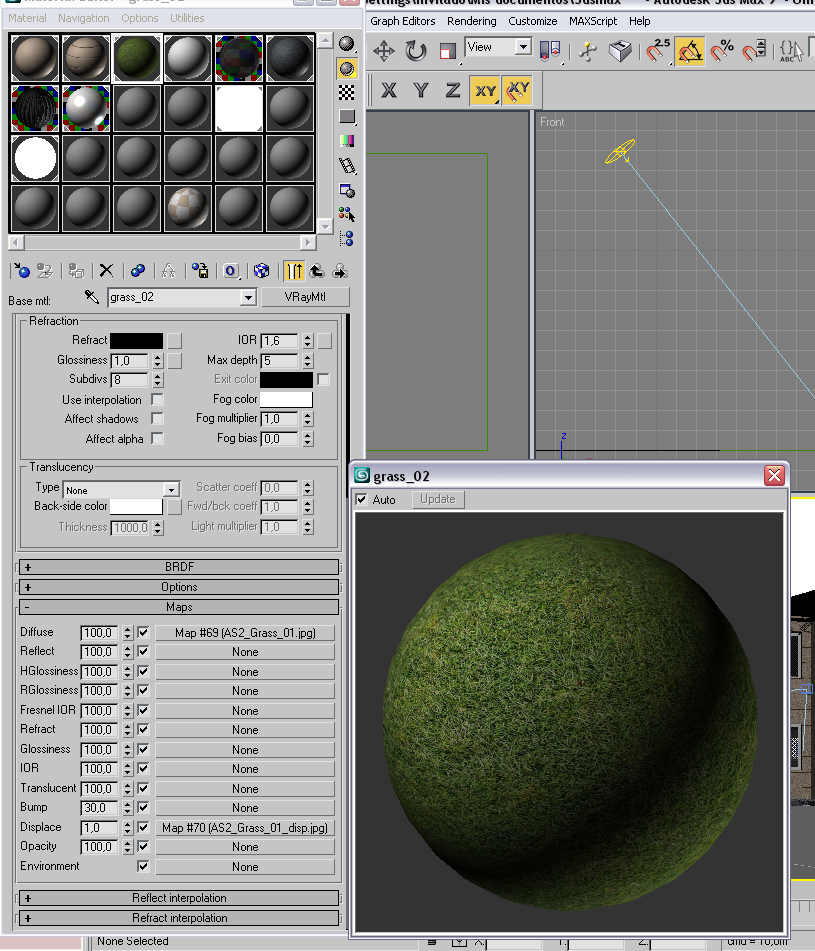The width and height of the screenshot is (815, 951).
Task: Click the Make Material Copy icon
Action: pyautogui.click(x=138, y=271)
